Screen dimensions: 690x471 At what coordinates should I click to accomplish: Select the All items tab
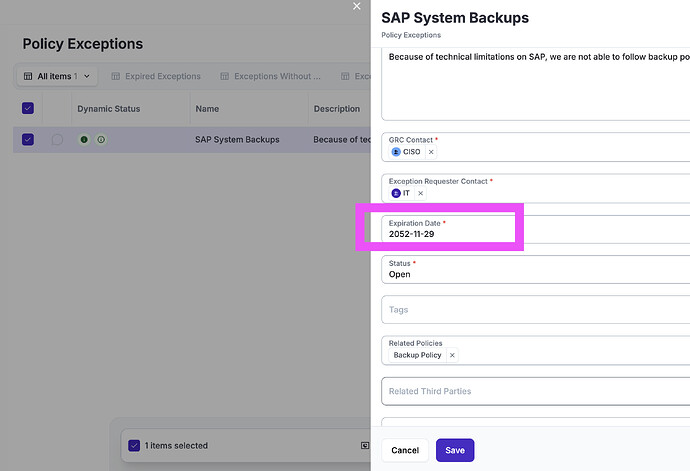point(57,76)
